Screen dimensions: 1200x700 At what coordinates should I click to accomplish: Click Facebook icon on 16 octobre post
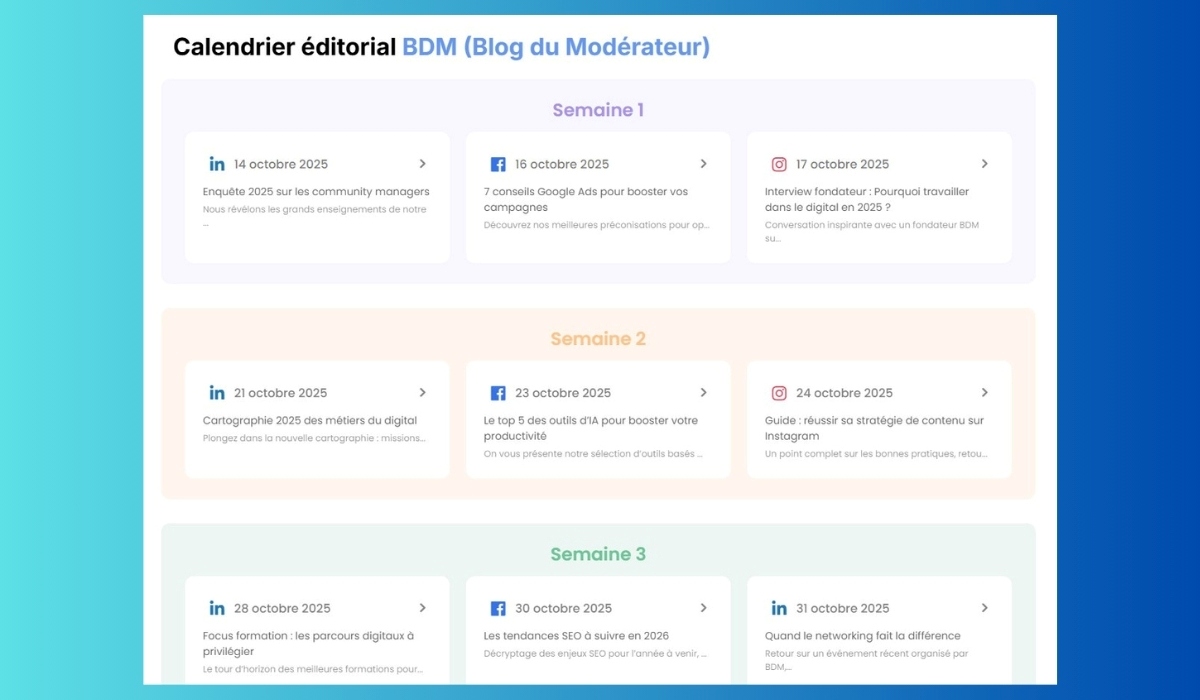tap(498, 164)
